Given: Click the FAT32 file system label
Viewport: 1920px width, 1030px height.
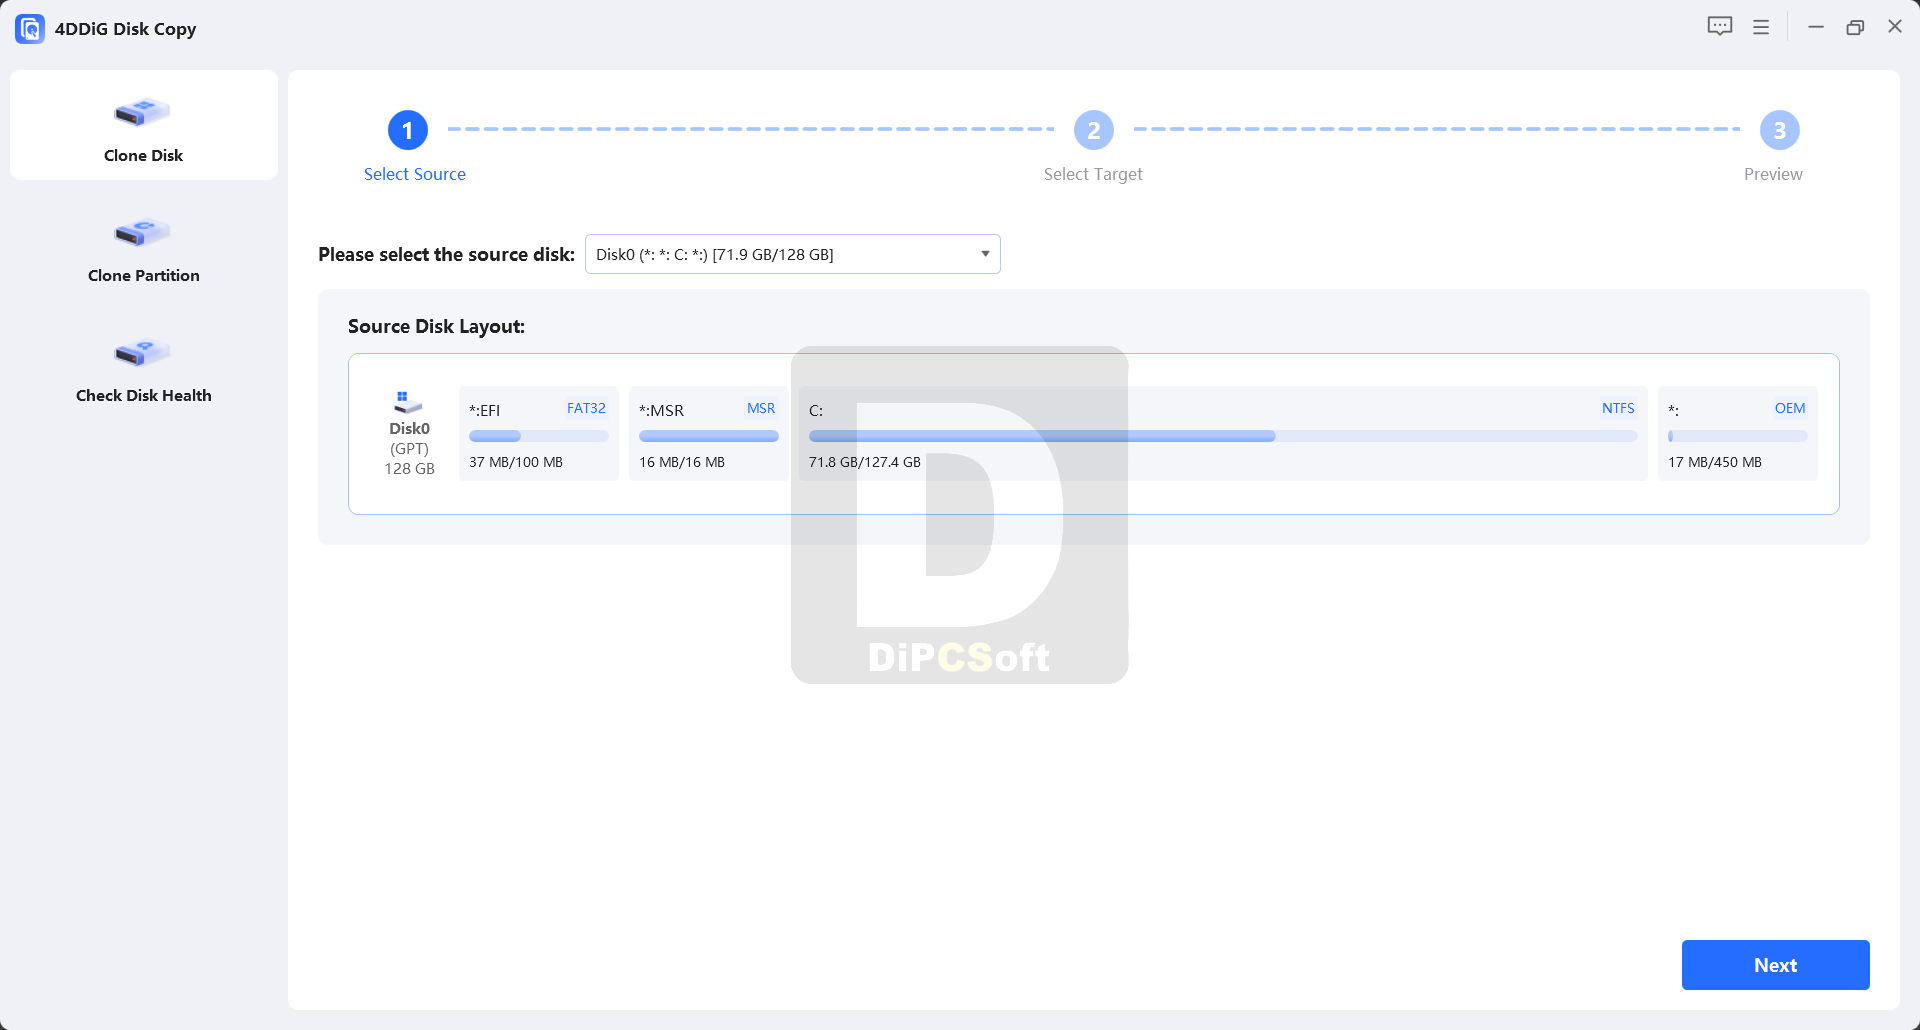Looking at the screenshot, I should (586, 408).
